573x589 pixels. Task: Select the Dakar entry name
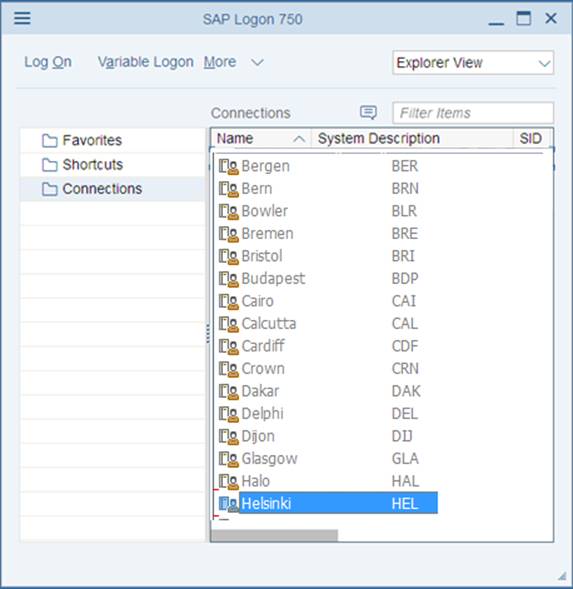coord(260,391)
